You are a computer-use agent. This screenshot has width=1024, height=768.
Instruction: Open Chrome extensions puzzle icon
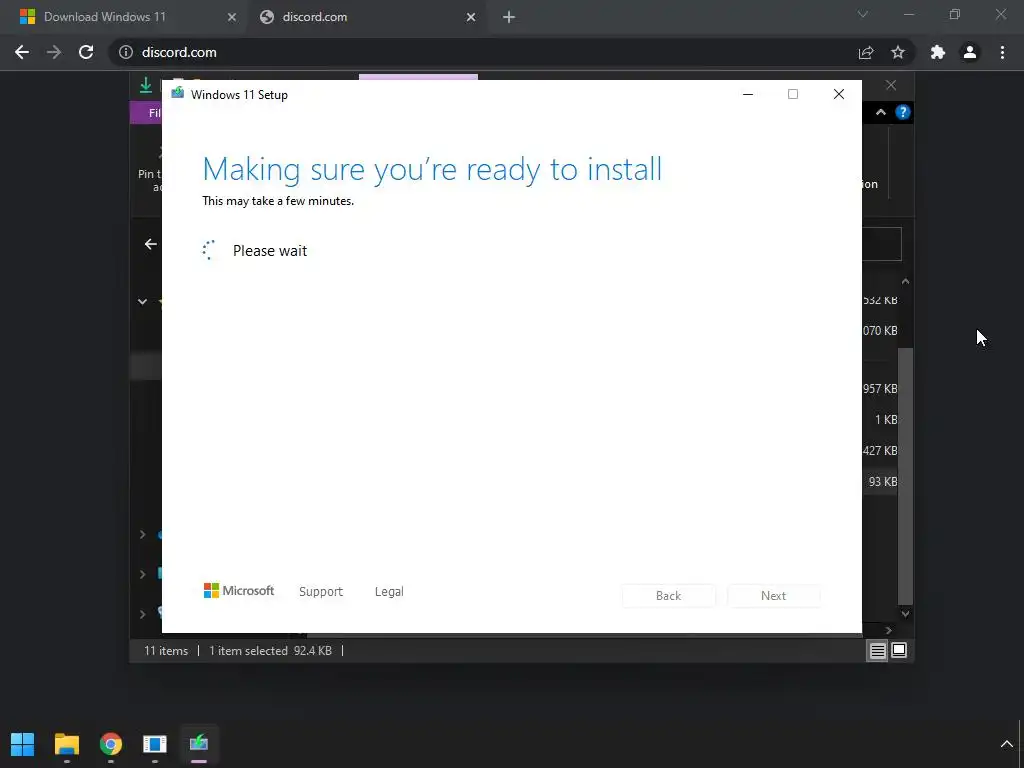coord(938,52)
